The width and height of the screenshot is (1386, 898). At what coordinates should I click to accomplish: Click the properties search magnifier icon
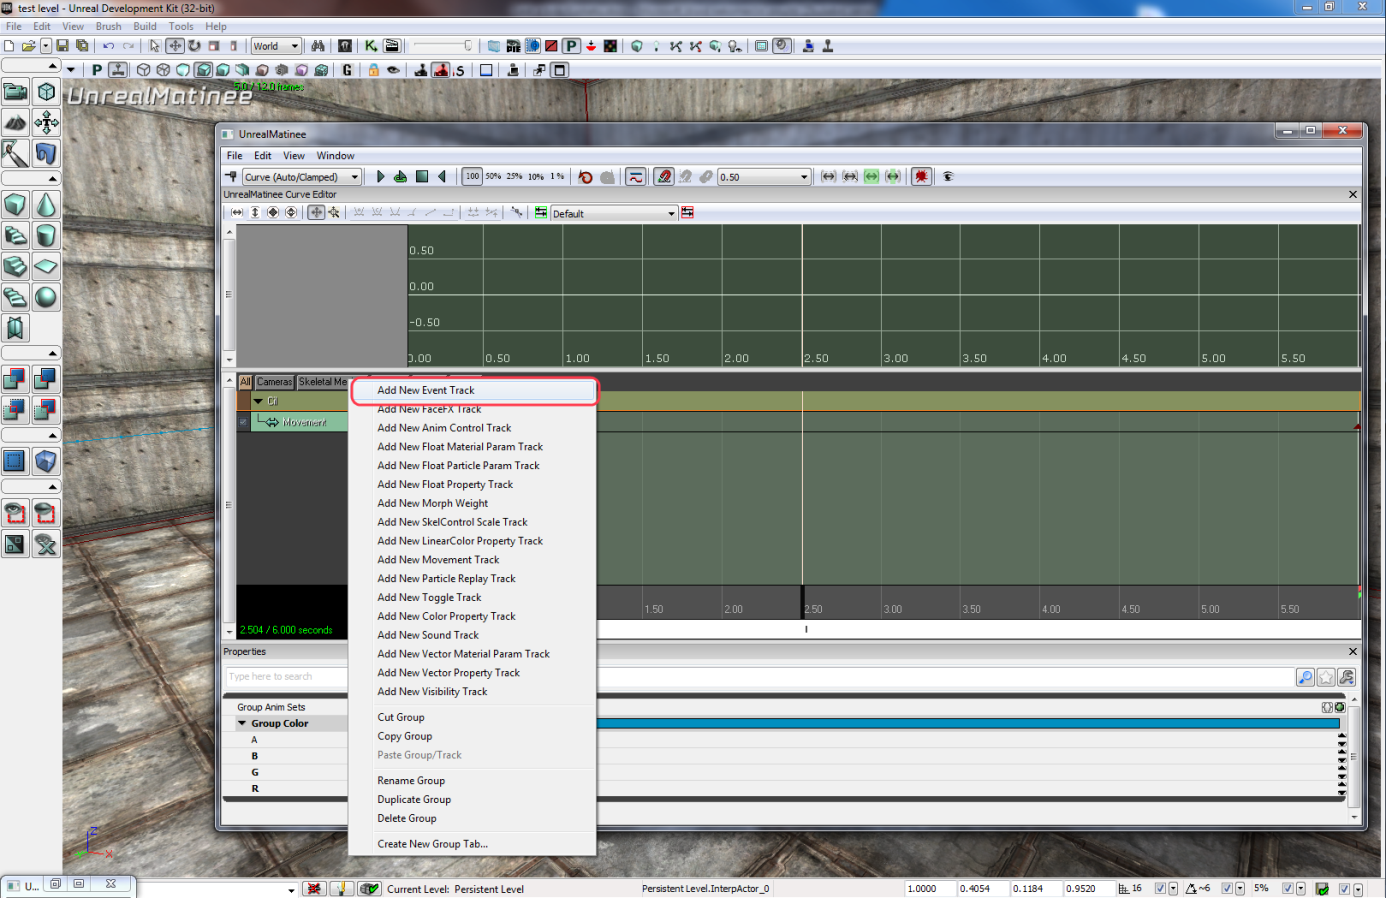(x=1305, y=678)
